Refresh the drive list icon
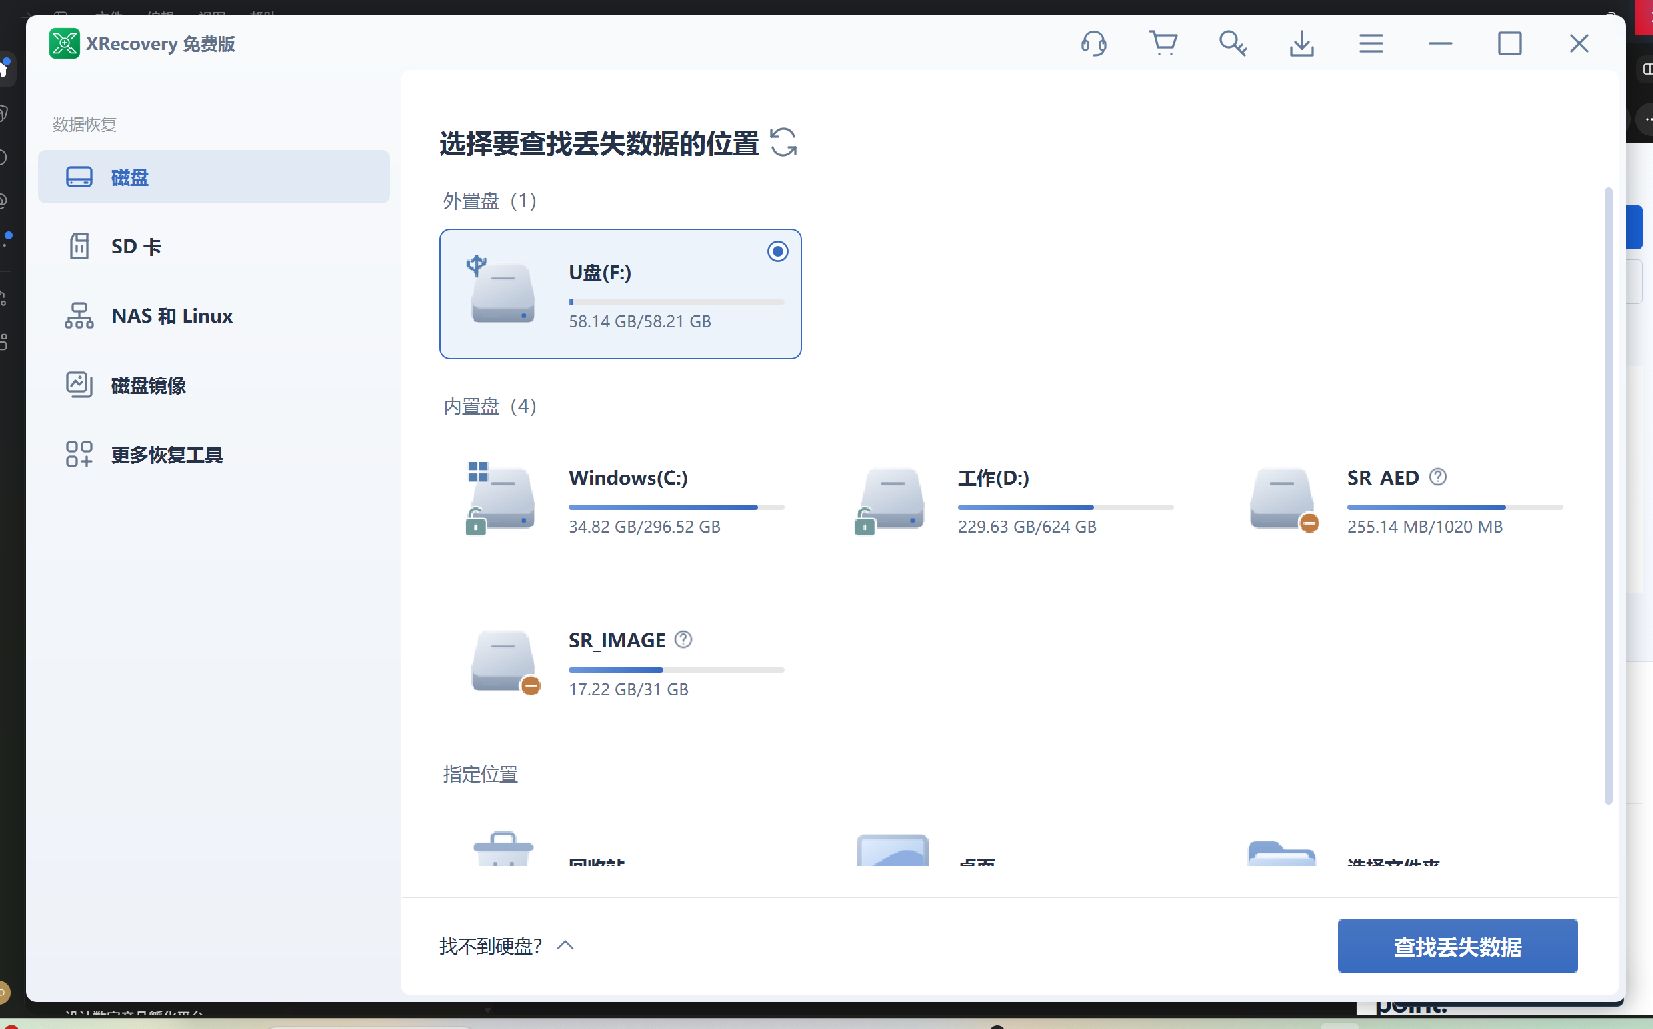 pos(784,143)
